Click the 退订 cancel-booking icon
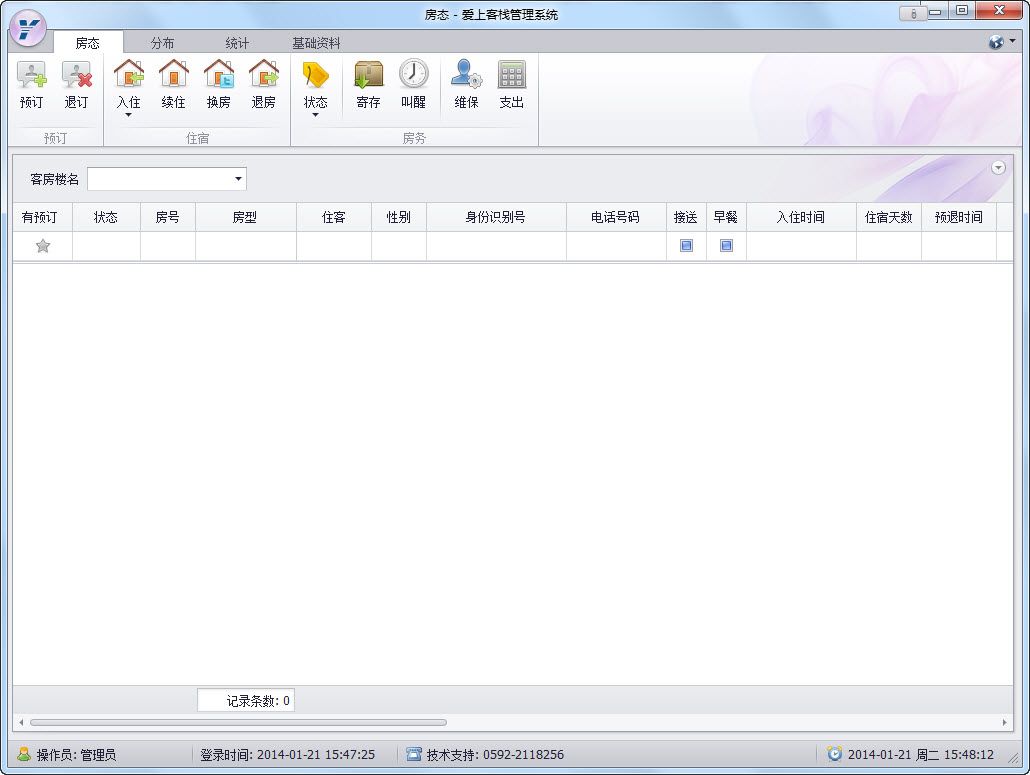 pyautogui.click(x=77, y=85)
